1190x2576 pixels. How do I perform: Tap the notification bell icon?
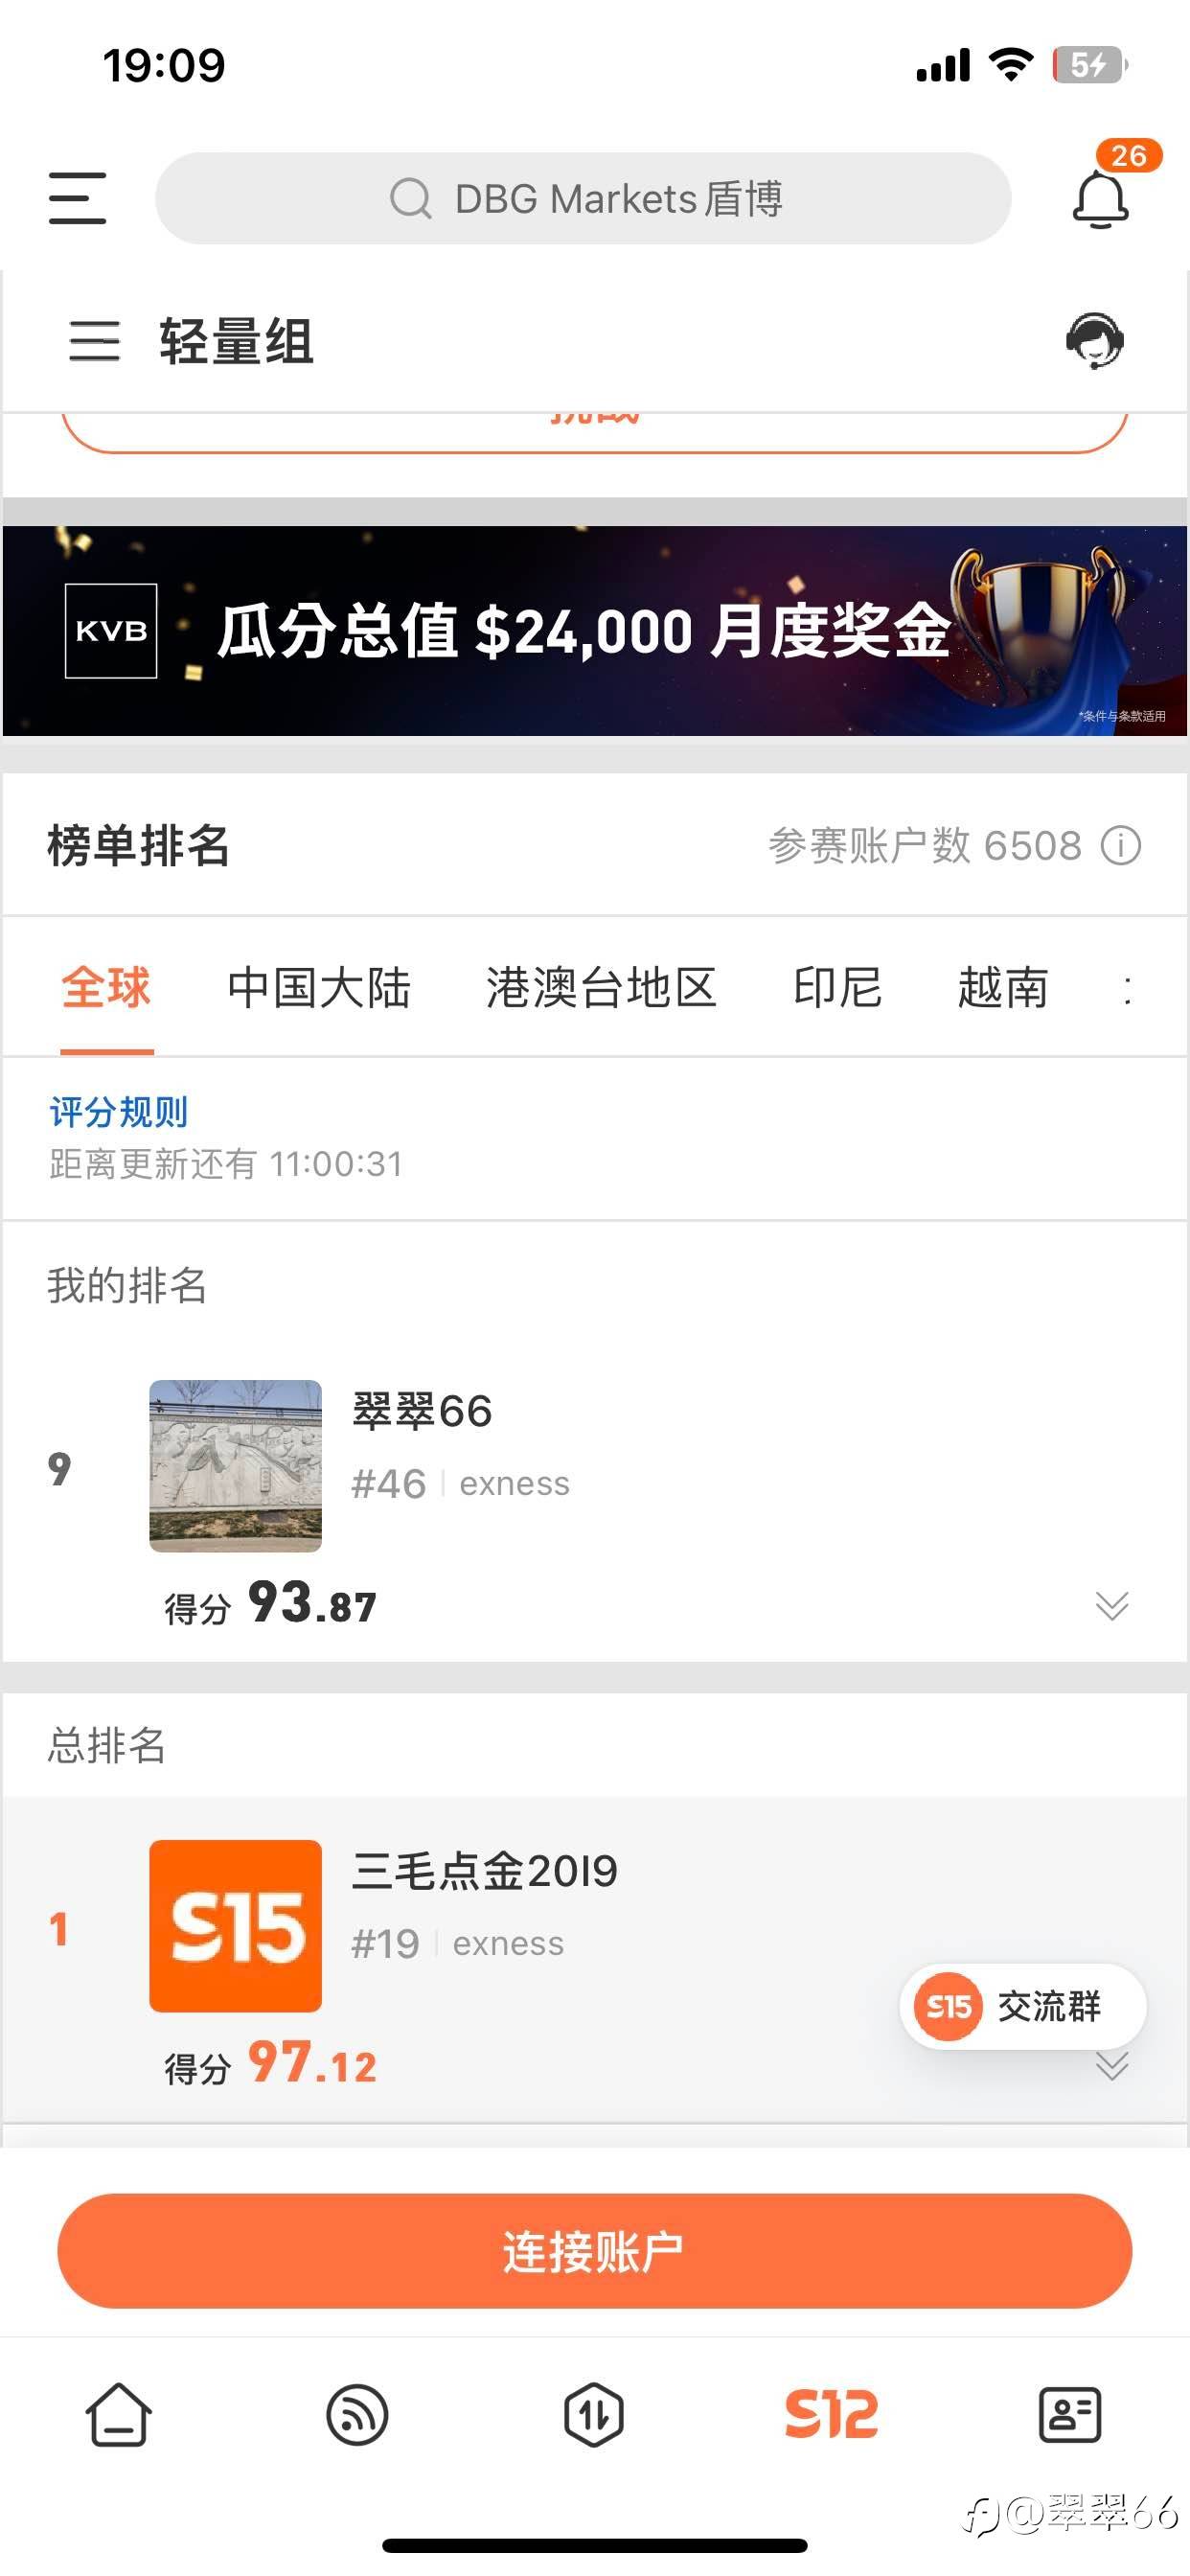pos(1100,200)
